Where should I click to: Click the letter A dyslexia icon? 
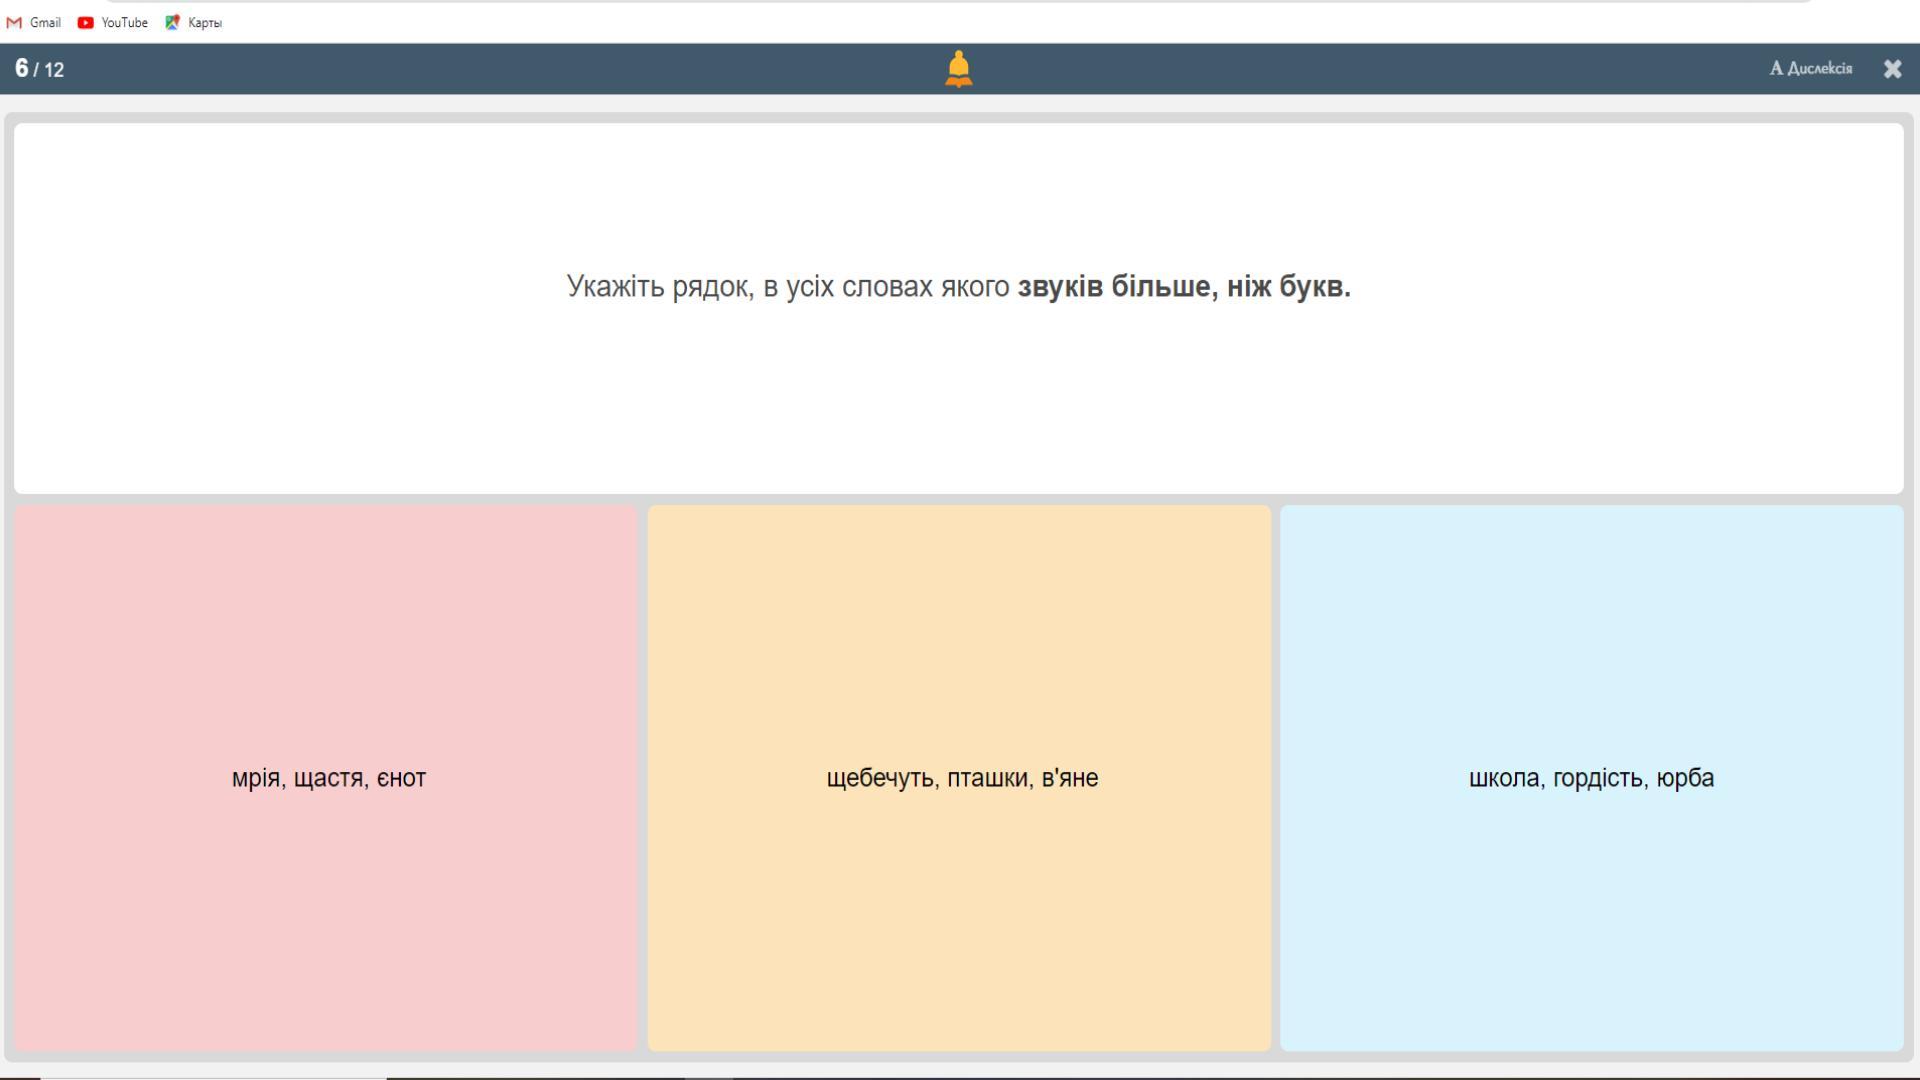point(1776,68)
